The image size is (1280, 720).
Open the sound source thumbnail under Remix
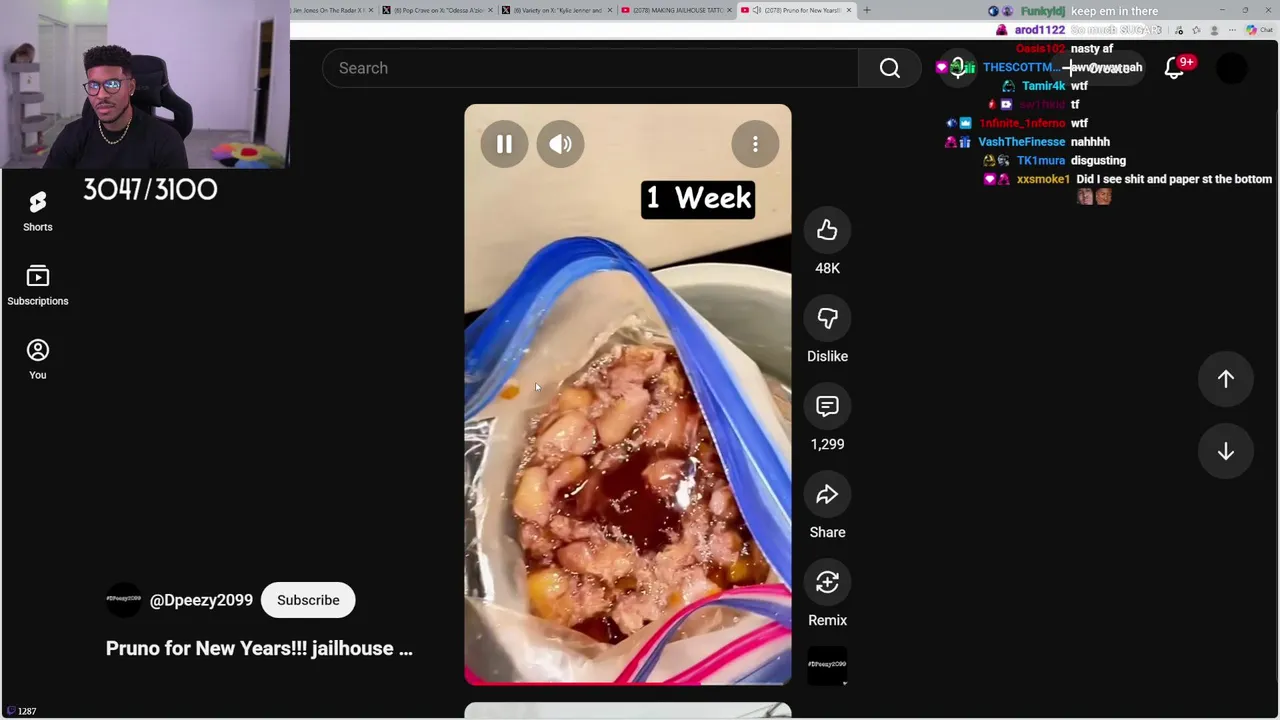tap(827, 665)
